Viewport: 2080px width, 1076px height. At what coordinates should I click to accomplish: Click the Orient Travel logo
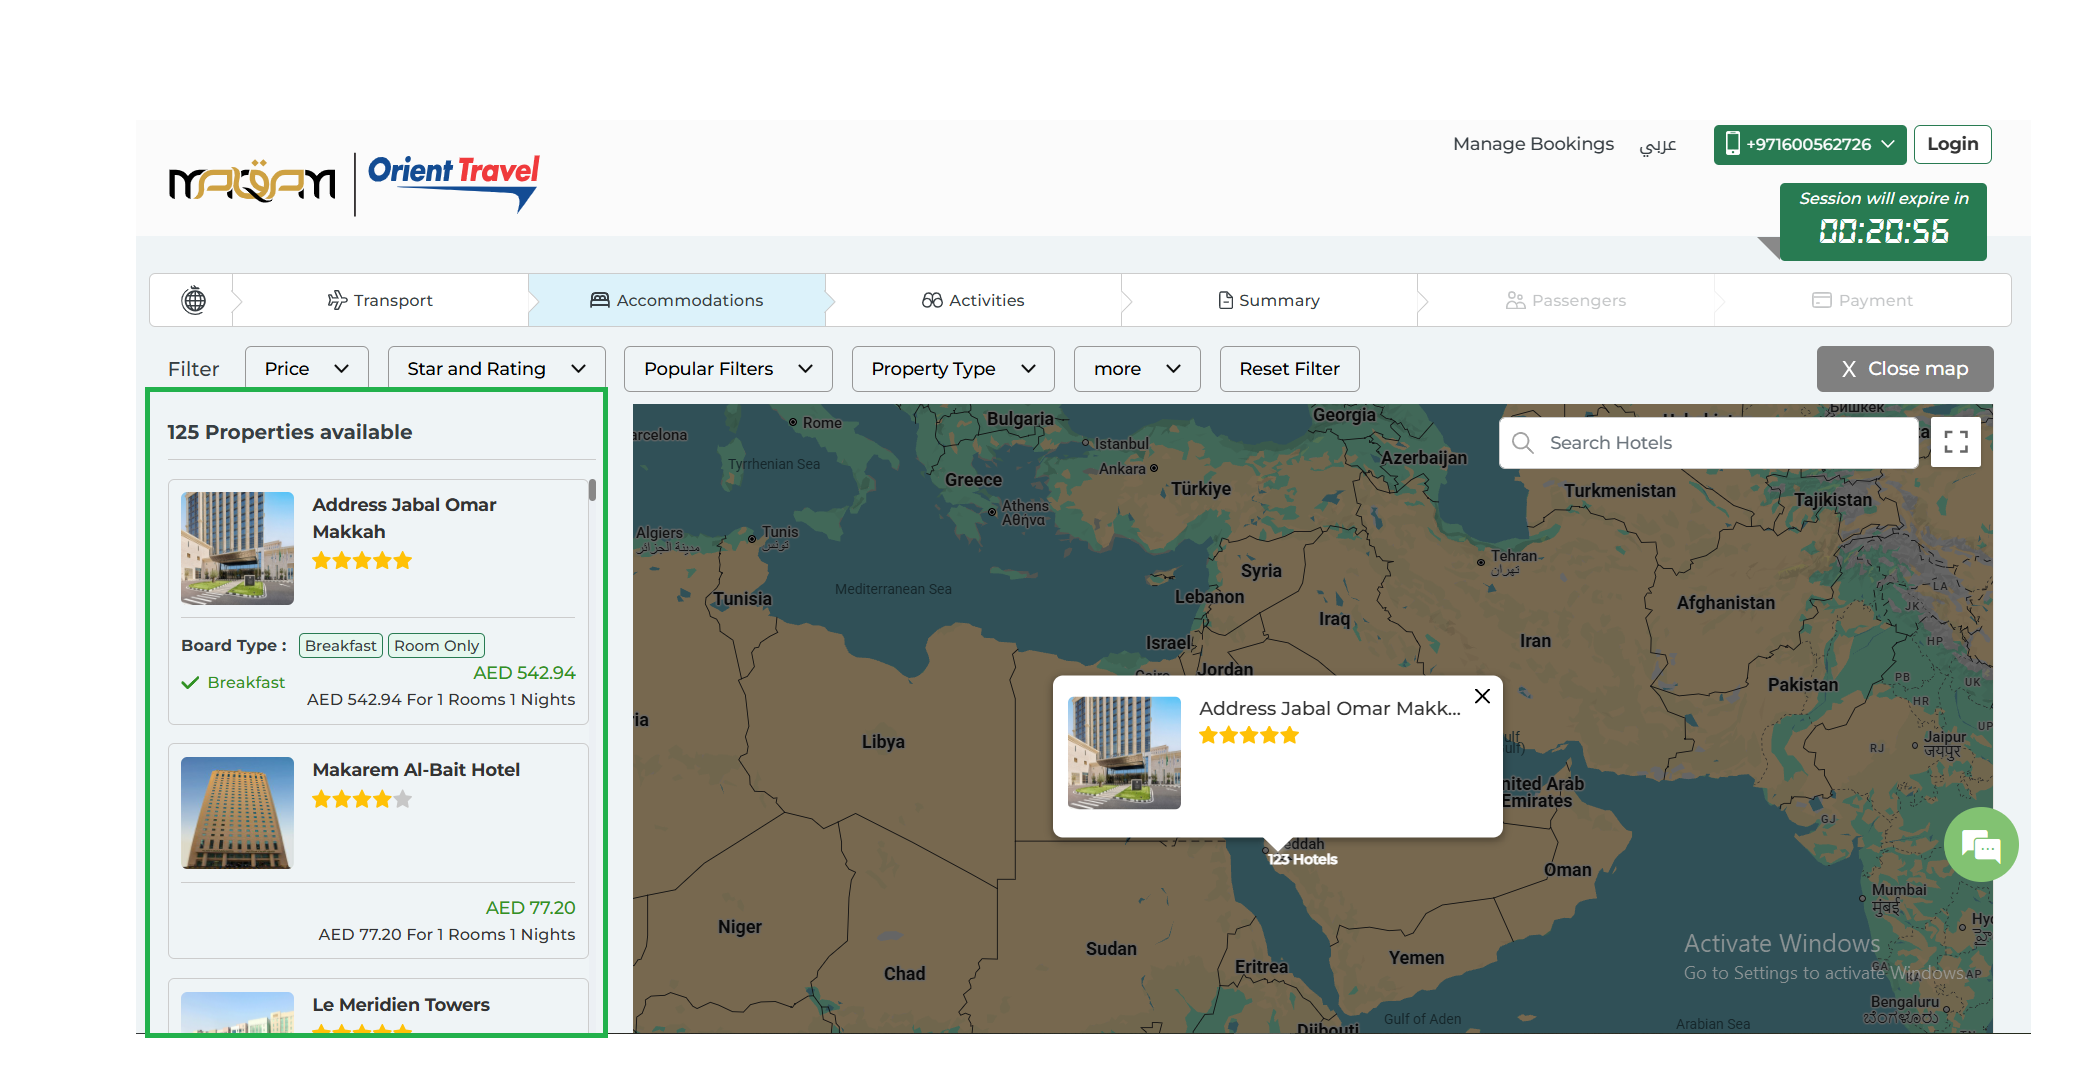[x=453, y=181]
